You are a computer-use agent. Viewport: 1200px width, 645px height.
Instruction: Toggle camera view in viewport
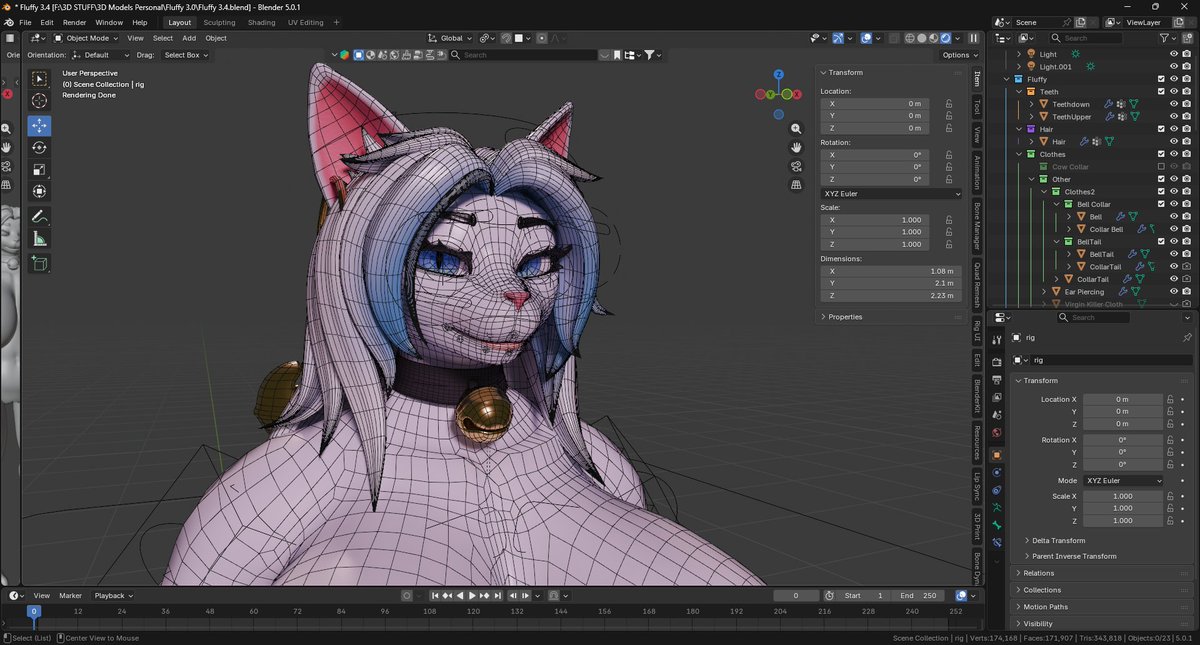point(796,166)
